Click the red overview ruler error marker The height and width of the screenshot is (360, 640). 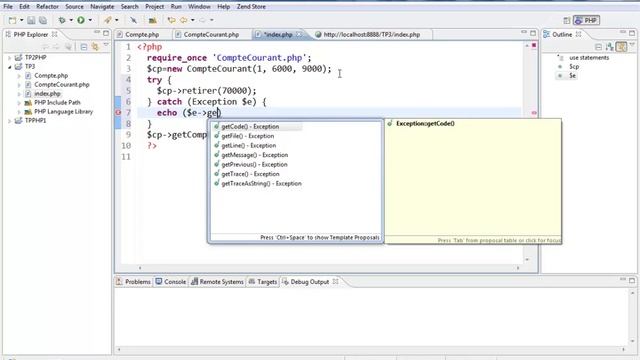[x=534, y=113]
